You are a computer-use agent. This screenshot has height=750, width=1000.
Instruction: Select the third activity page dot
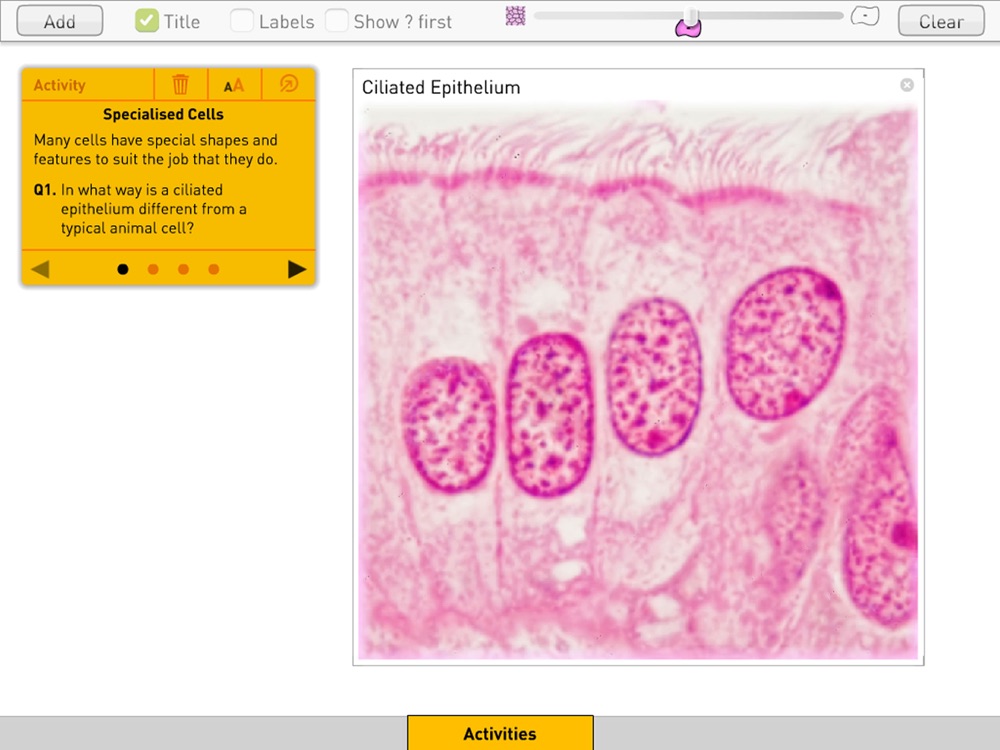point(184,270)
